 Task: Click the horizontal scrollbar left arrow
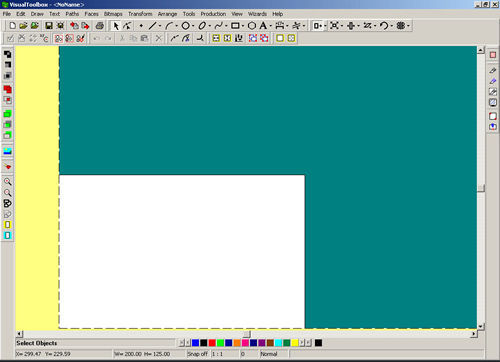pyautogui.click(x=19, y=333)
